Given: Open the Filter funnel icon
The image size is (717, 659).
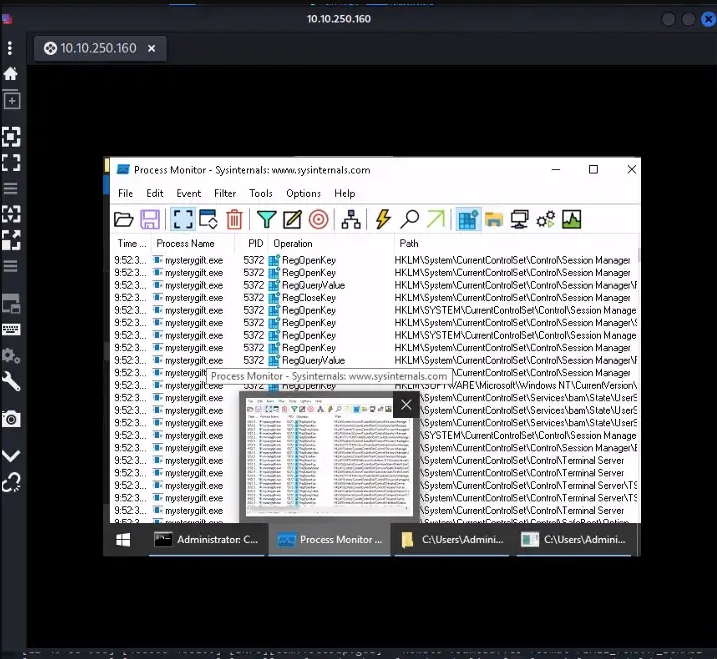Looking at the screenshot, I should point(267,220).
